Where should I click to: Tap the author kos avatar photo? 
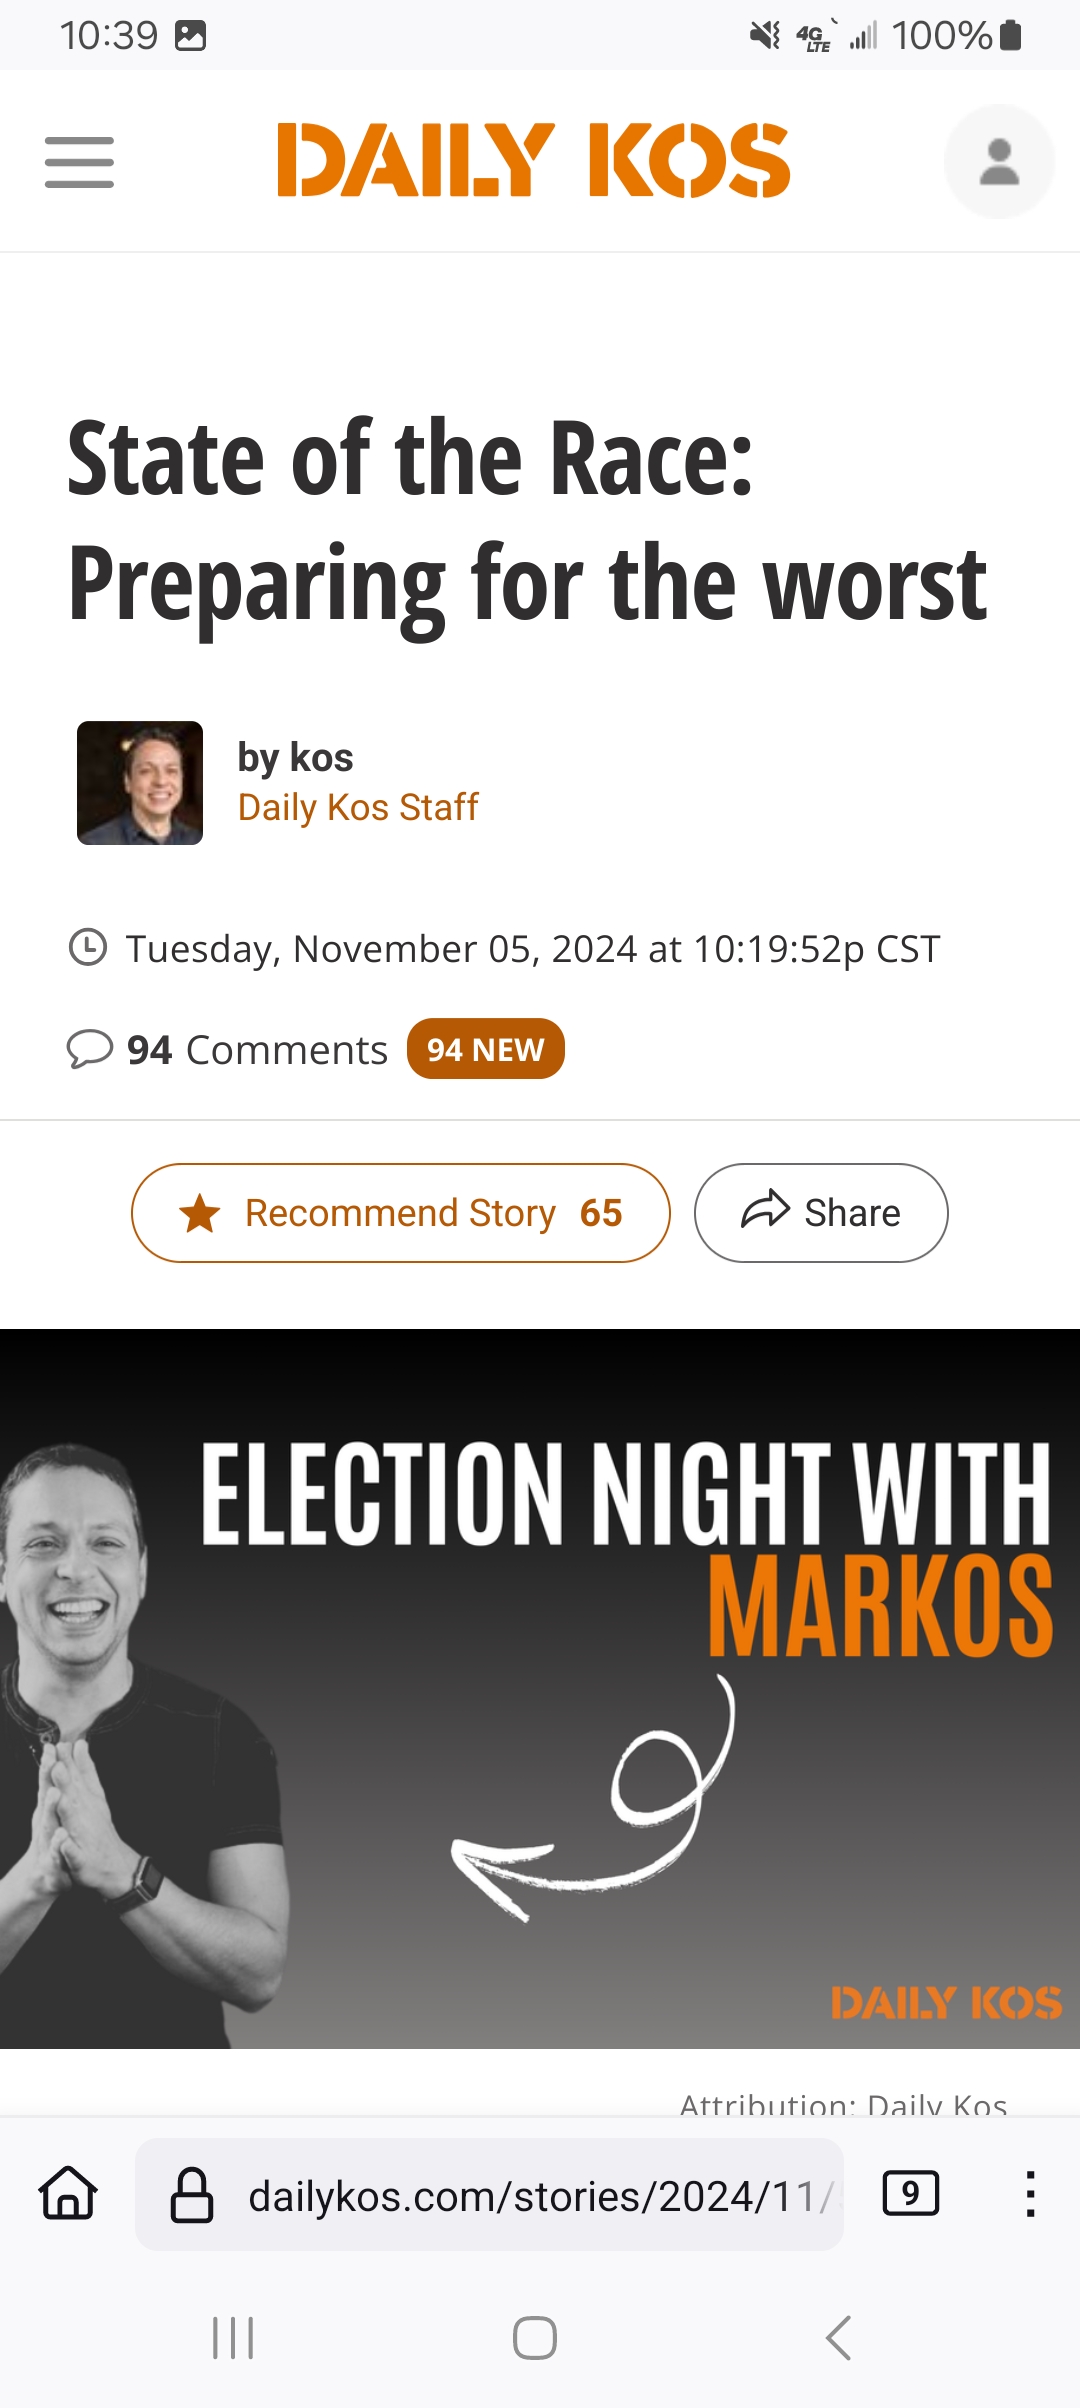tap(140, 783)
